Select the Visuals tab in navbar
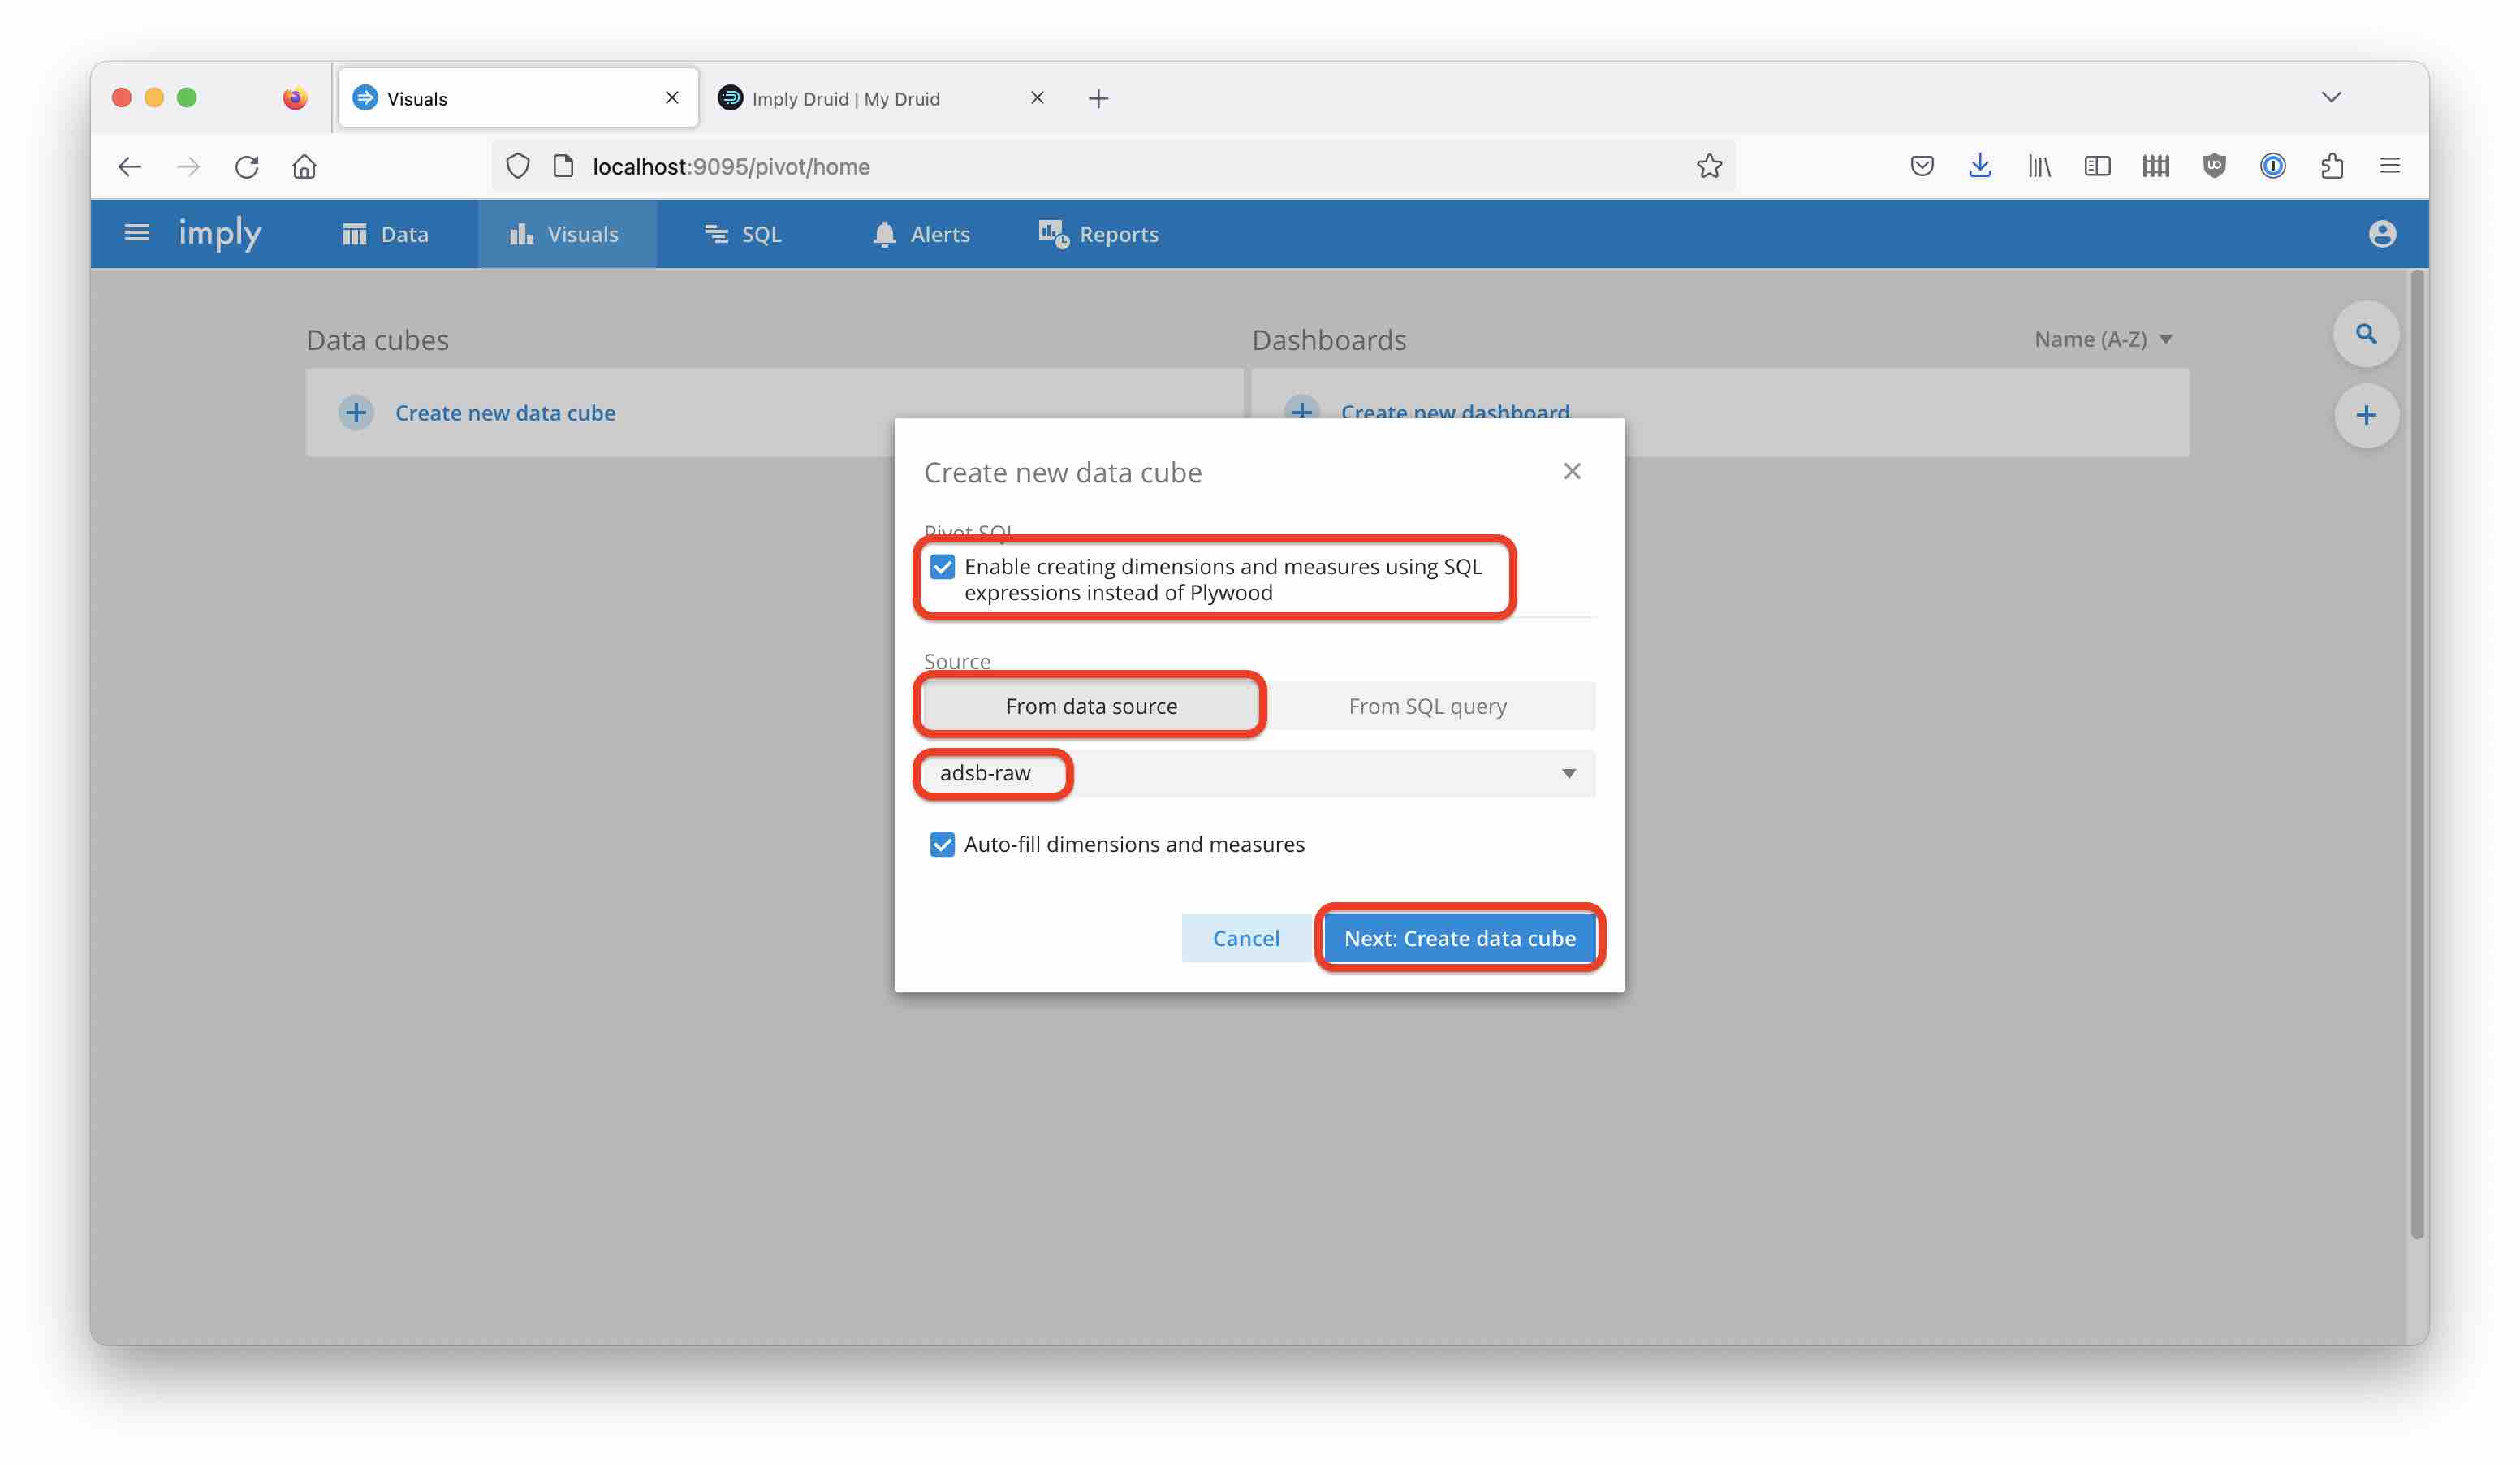 pos(568,233)
